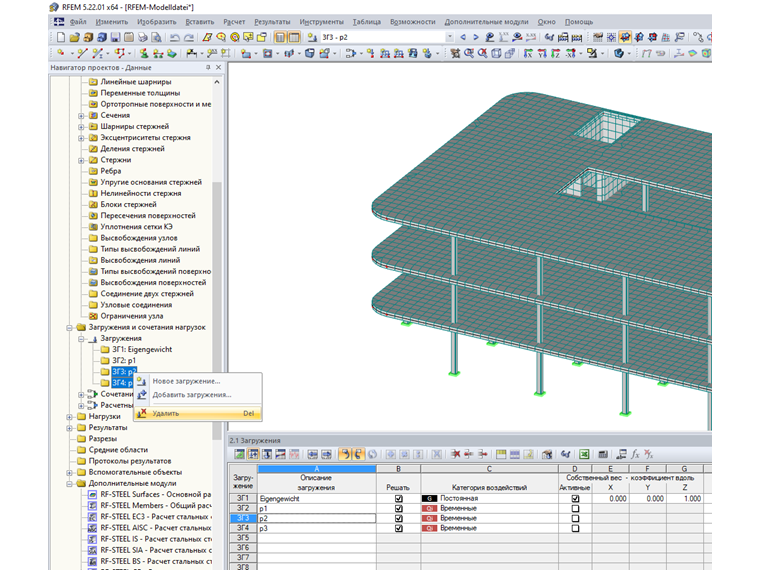Viewport: 760px width, 570px height.
Task: Enable Активные checkbox for ЗГ2 row
Action: pos(575,508)
